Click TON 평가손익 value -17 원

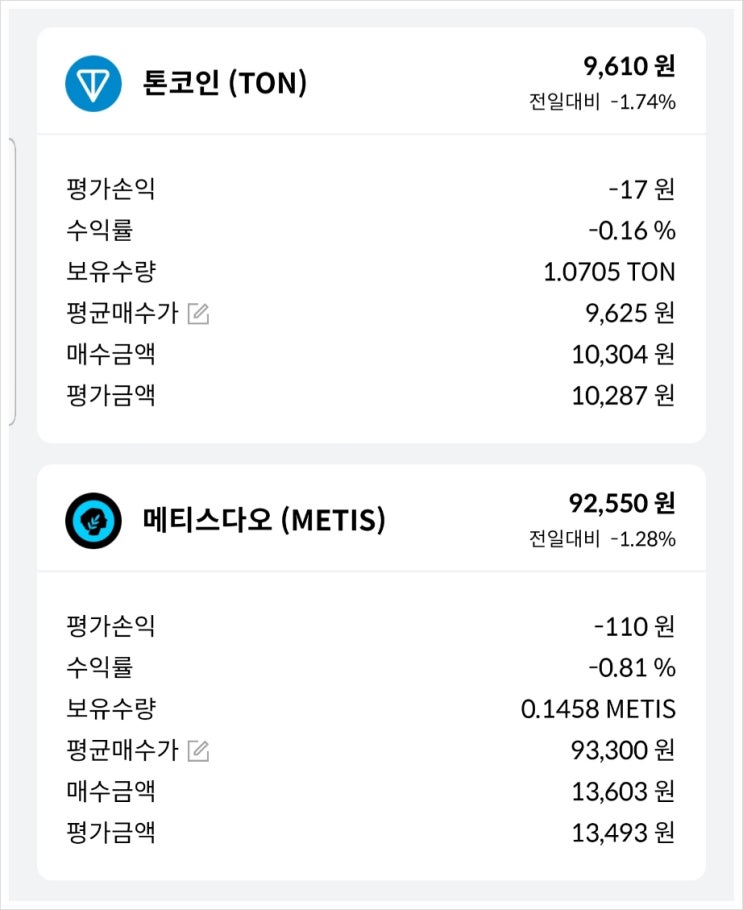(641, 189)
